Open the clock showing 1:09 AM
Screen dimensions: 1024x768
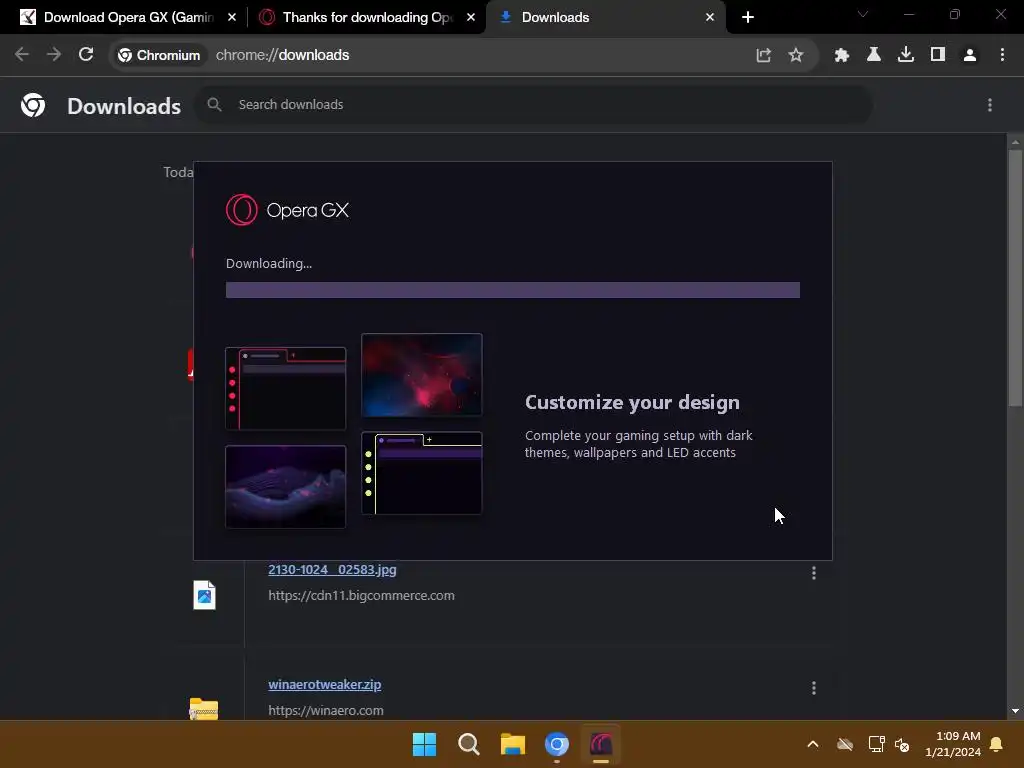coord(953,744)
